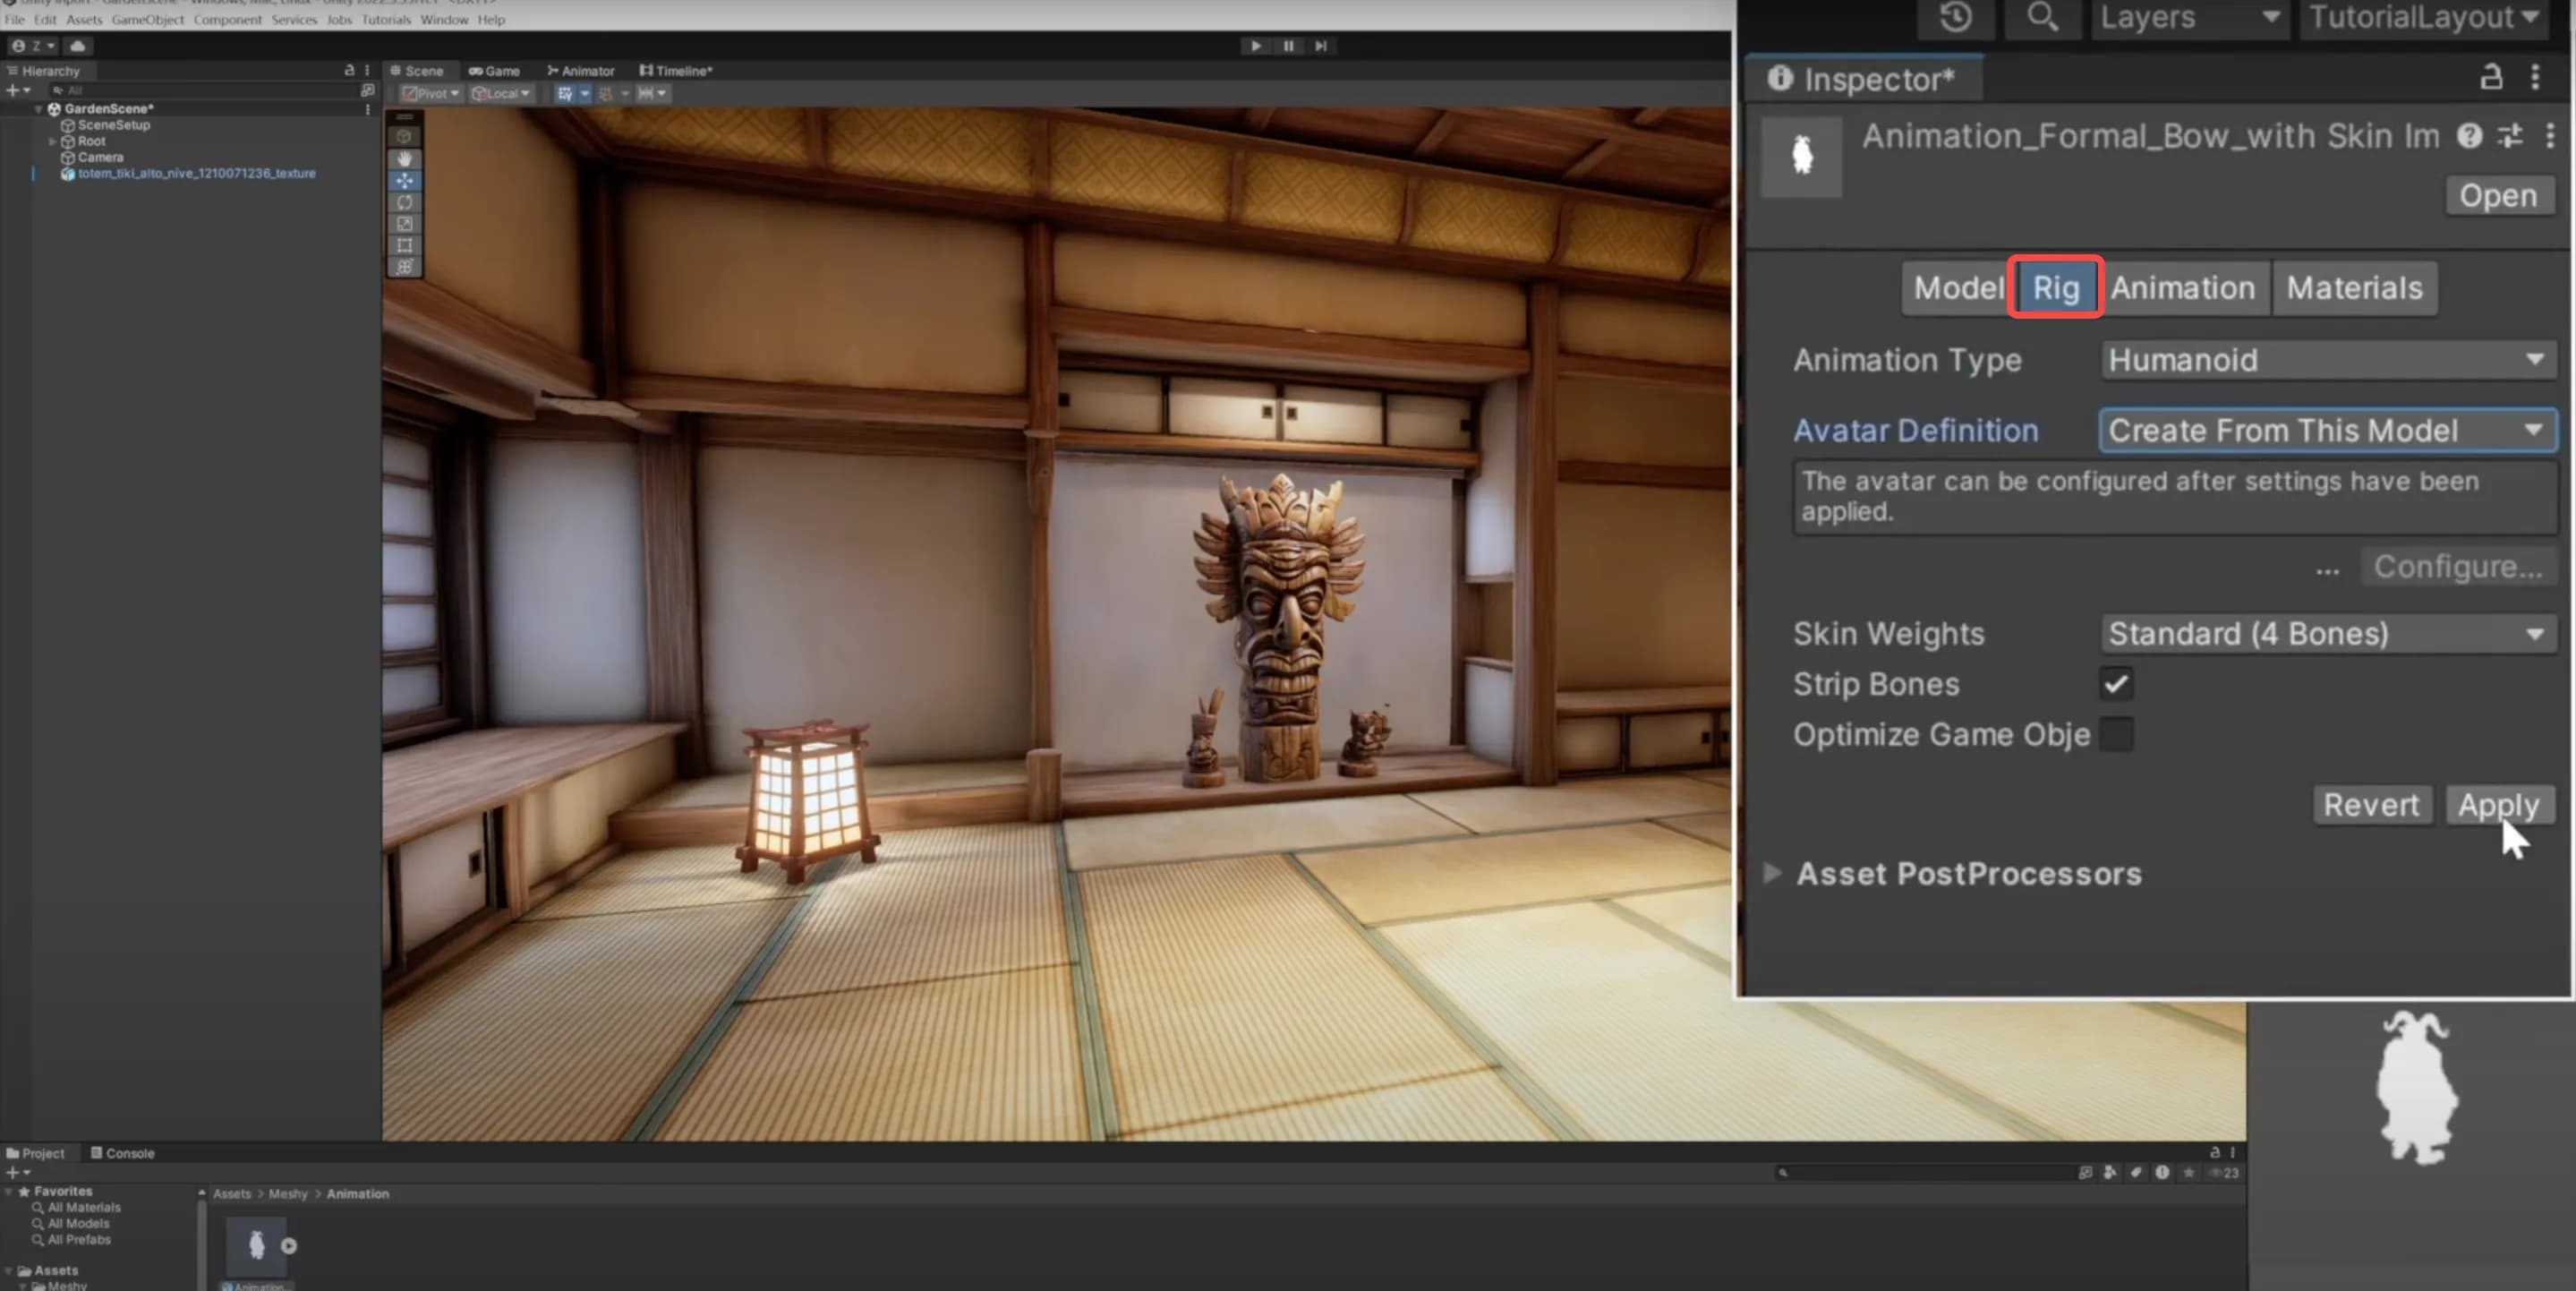This screenshot has width=2576, height=1291.
Task: Switch to the Game tab
Action: (x=494, y=71)
